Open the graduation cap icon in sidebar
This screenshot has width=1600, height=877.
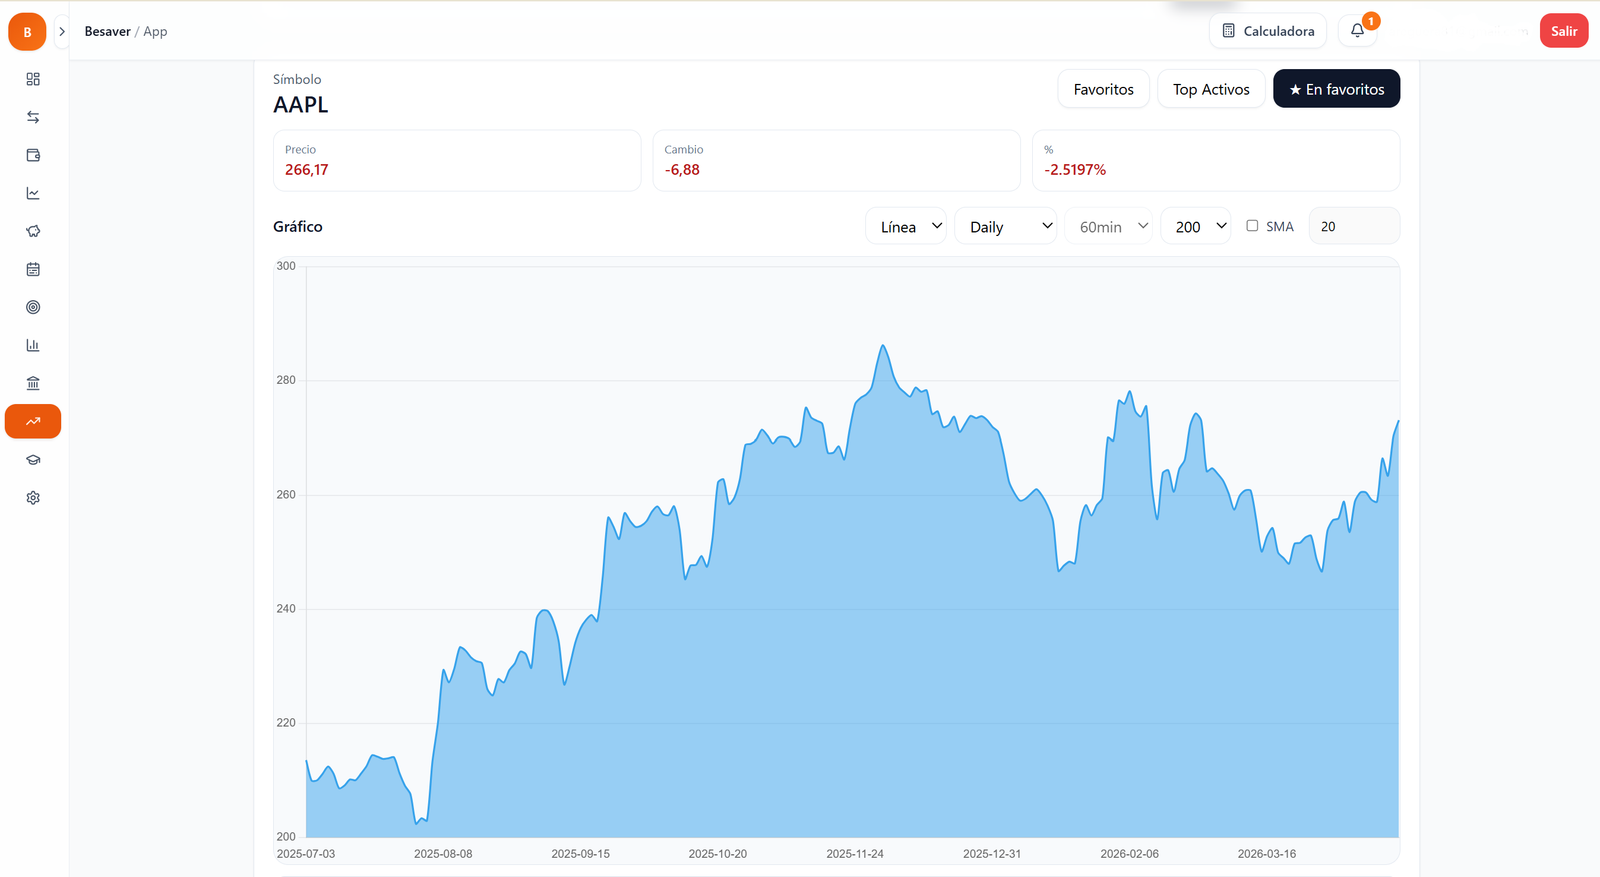(33, 460)
